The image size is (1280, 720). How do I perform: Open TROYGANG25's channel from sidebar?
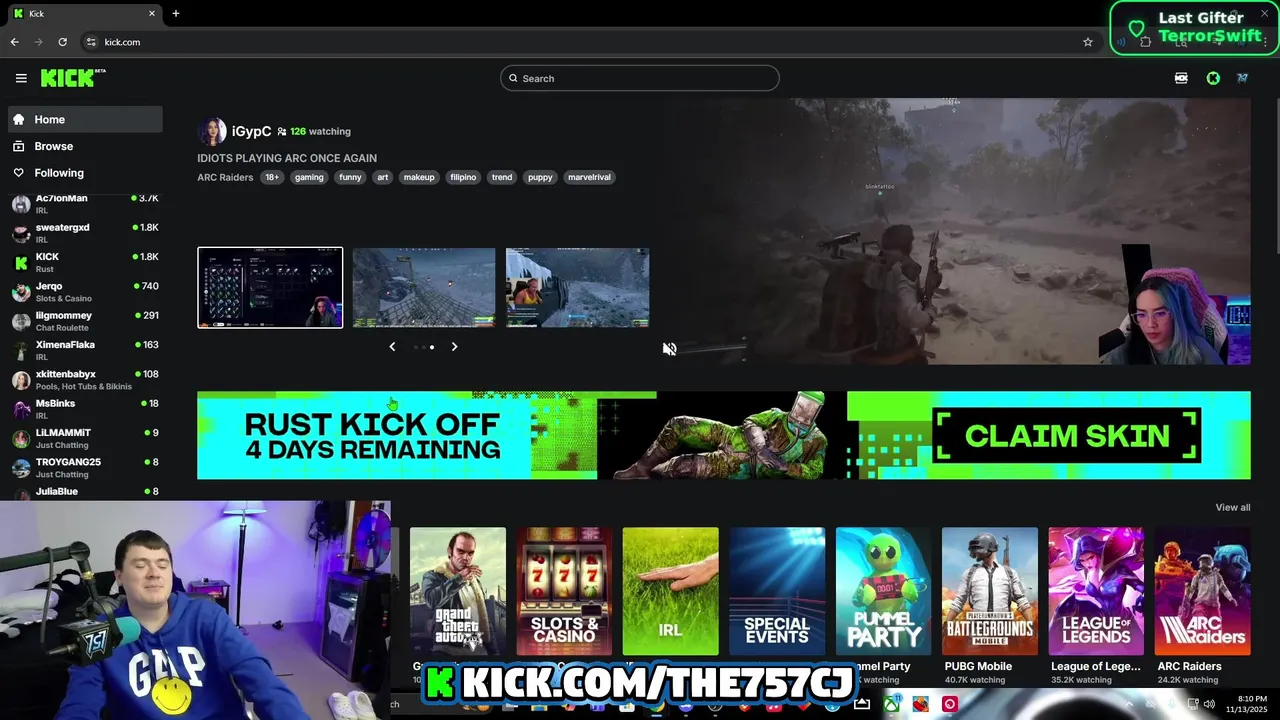coord(85,468)
